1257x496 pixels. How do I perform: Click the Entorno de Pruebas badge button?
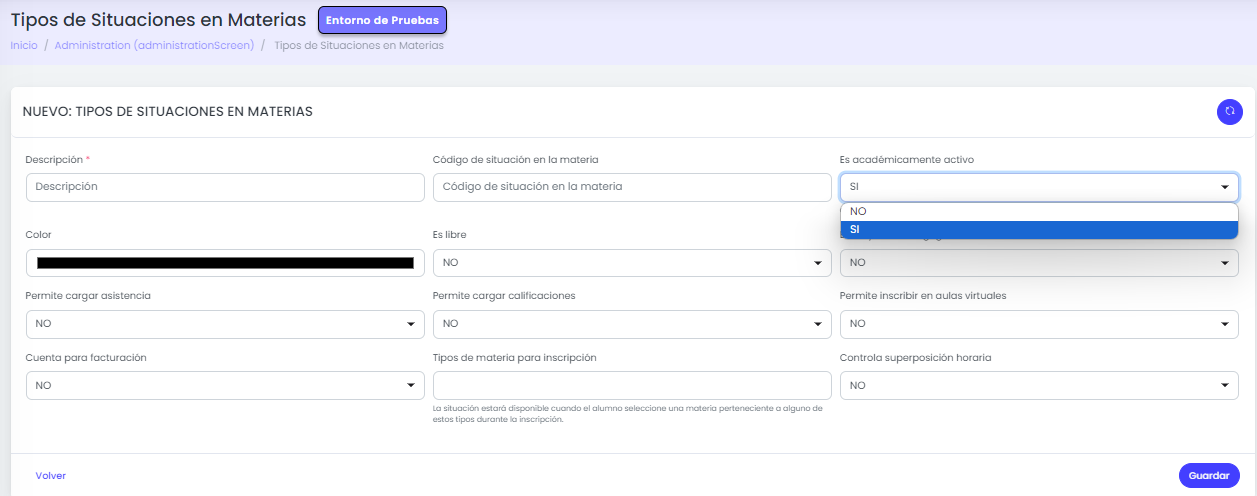click(x=383, y=20)
